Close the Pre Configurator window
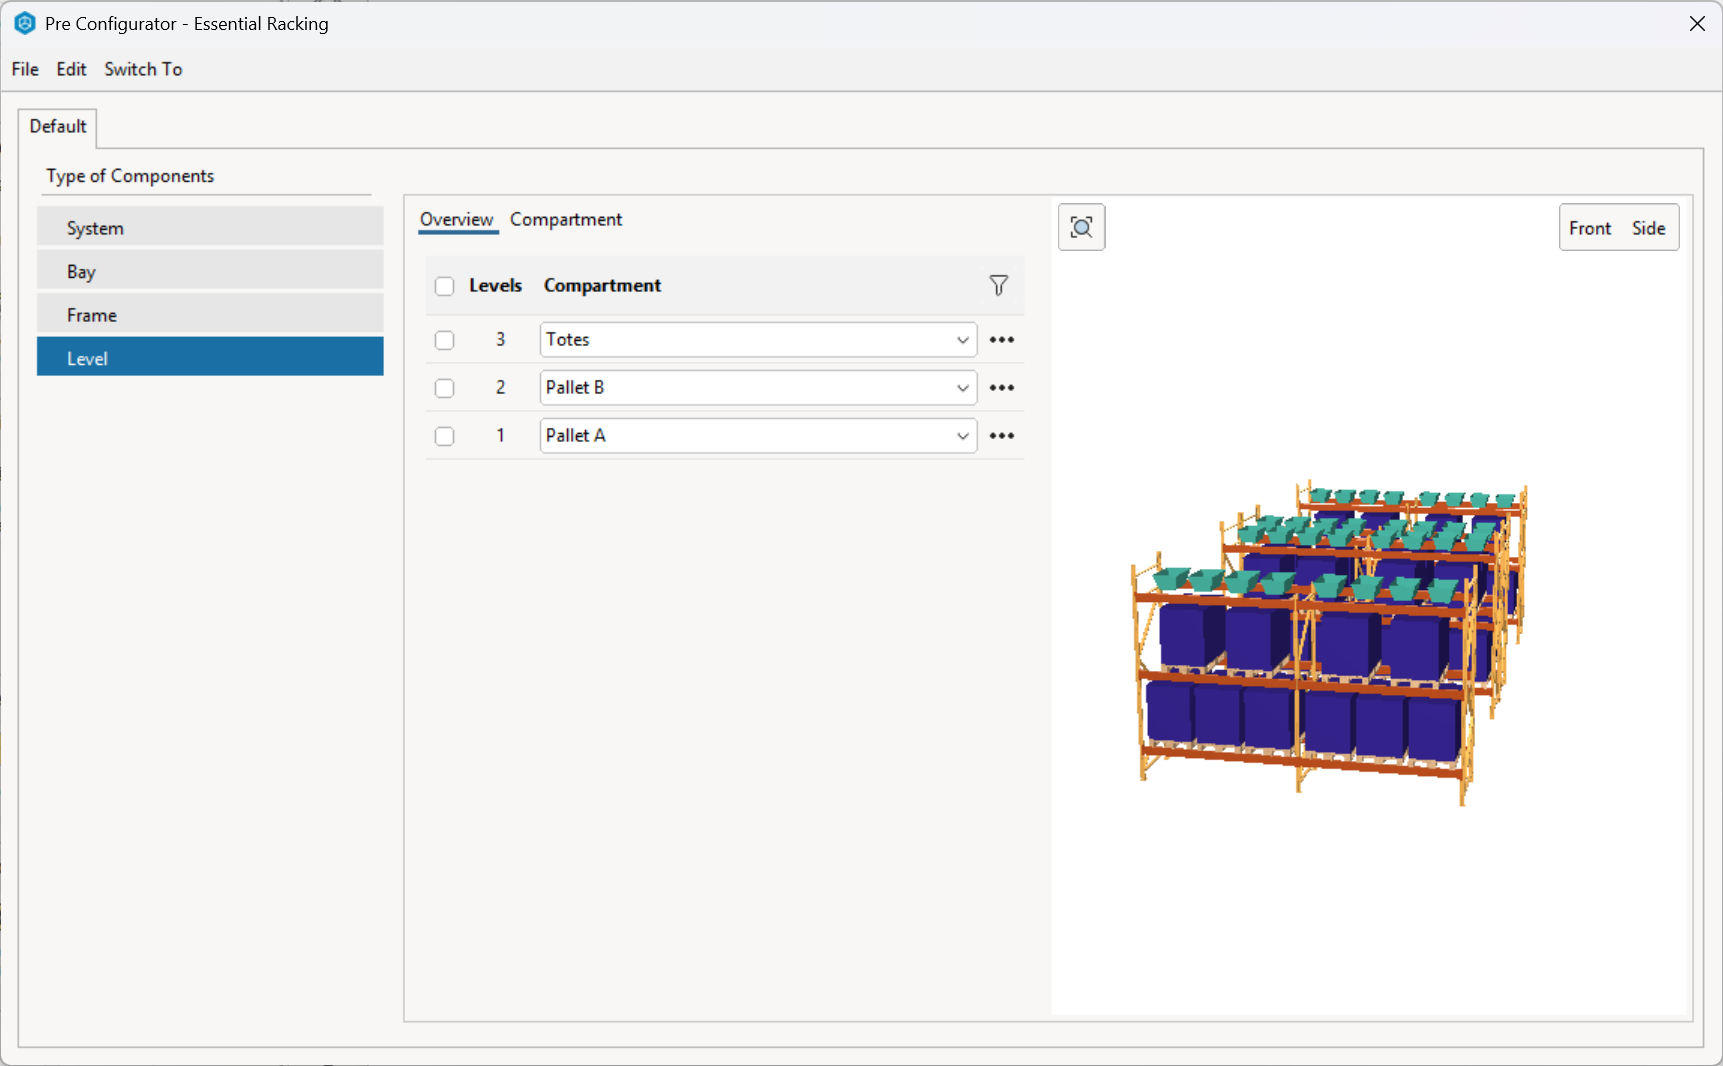 [1696, 24]
